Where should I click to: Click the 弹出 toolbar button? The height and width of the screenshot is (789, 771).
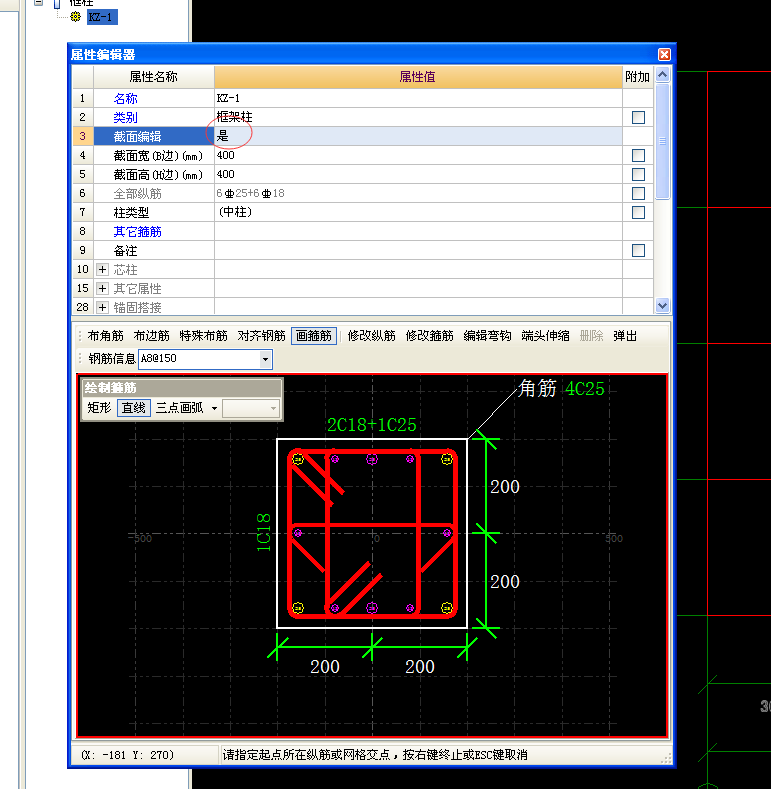pyautogui.click(x=625, y=336)
